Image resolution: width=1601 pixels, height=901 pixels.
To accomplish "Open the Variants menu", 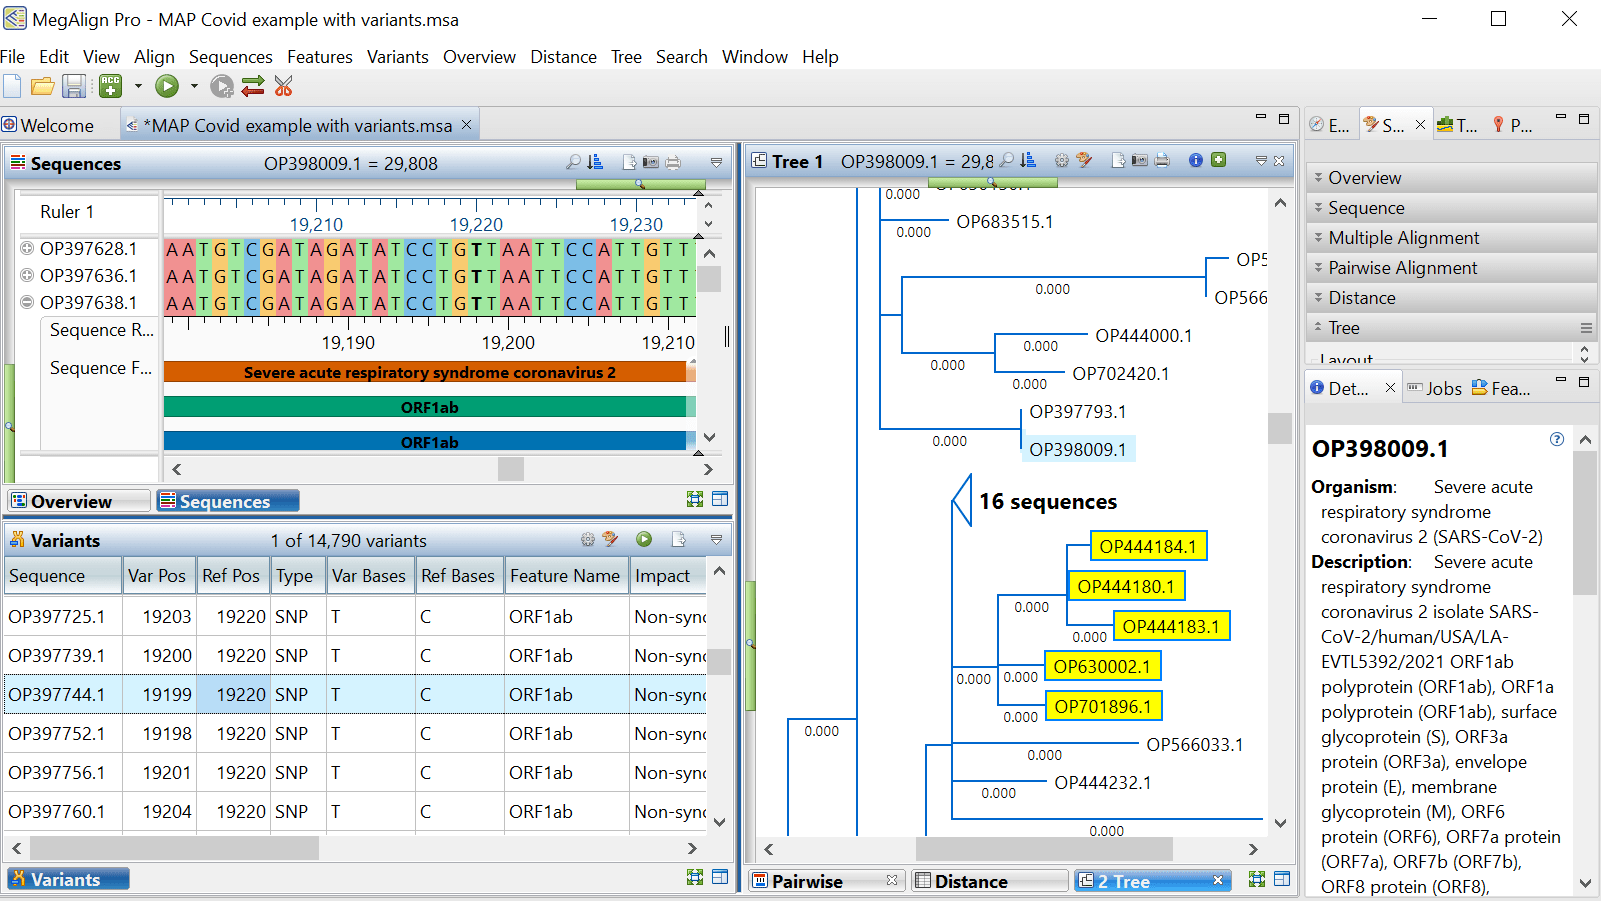I will coord(397,57).
